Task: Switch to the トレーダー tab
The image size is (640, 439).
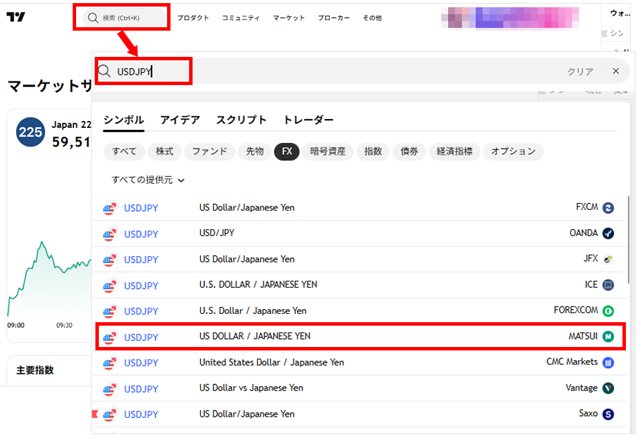Action: [x=308, y=120]
